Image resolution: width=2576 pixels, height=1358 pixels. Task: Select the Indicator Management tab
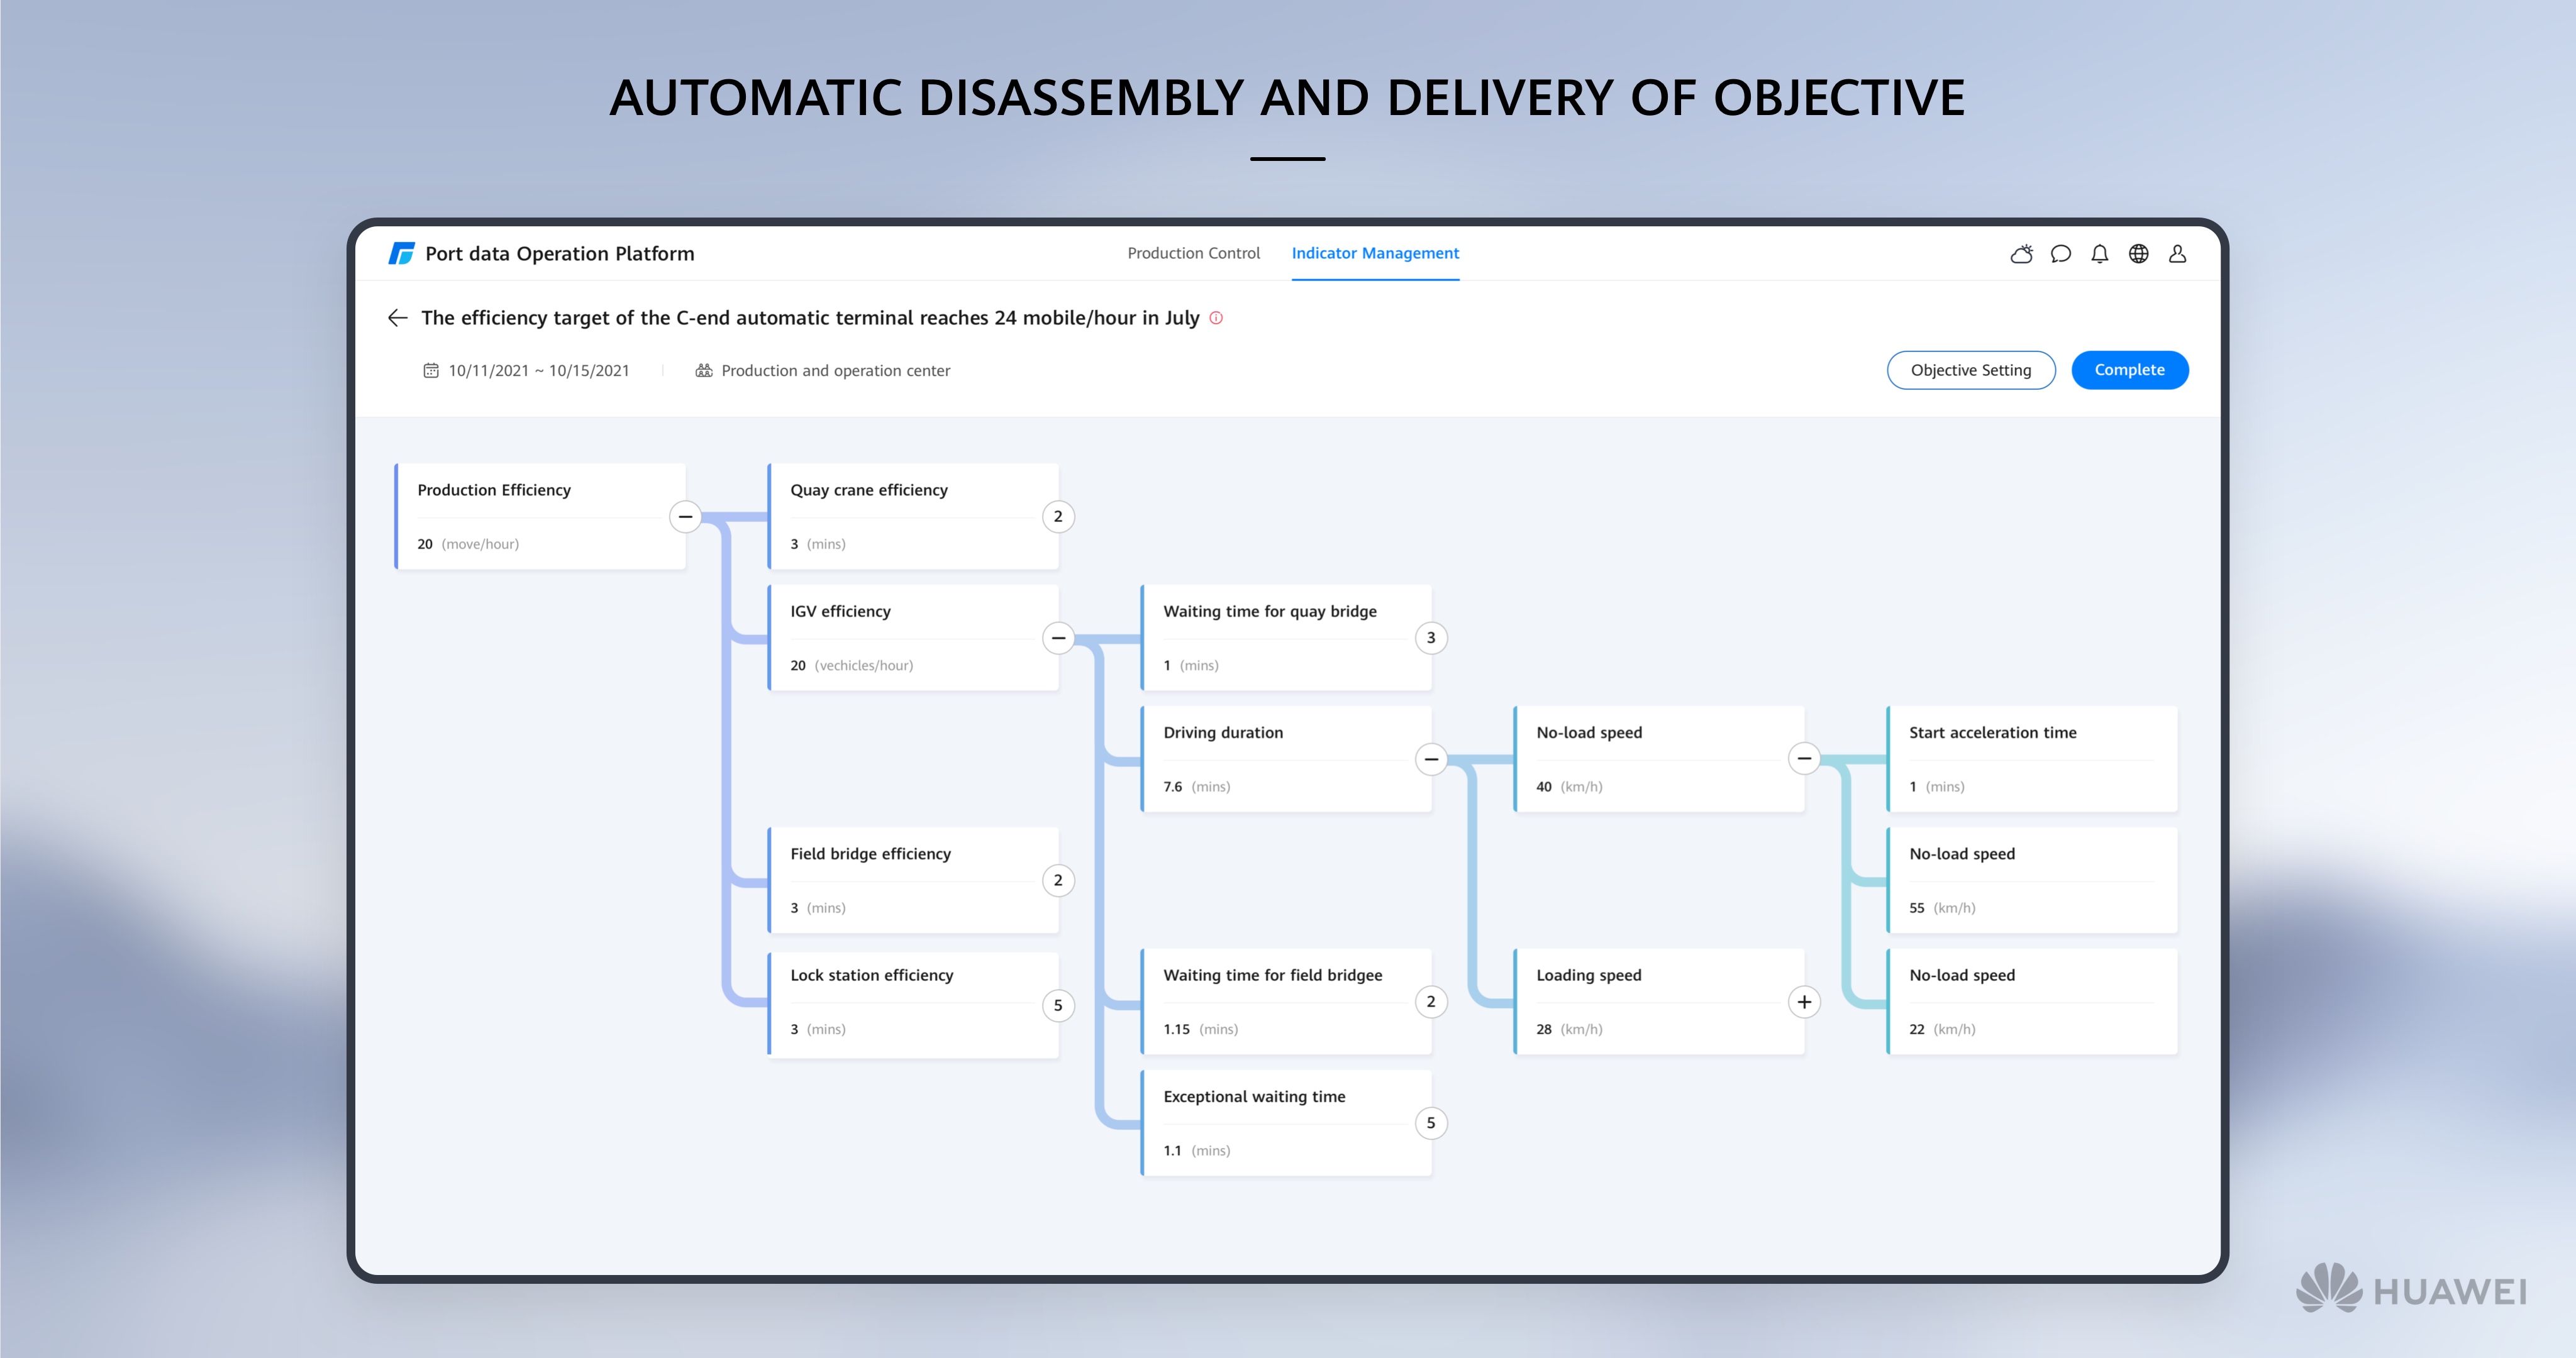(x=1375, y=254)
